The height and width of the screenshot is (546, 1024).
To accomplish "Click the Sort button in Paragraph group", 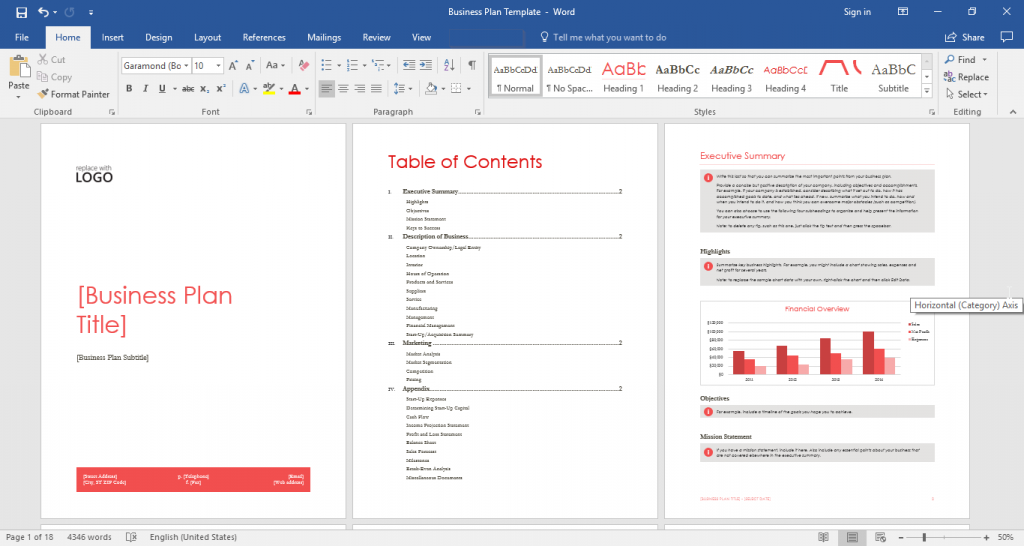I will [449, 66].
